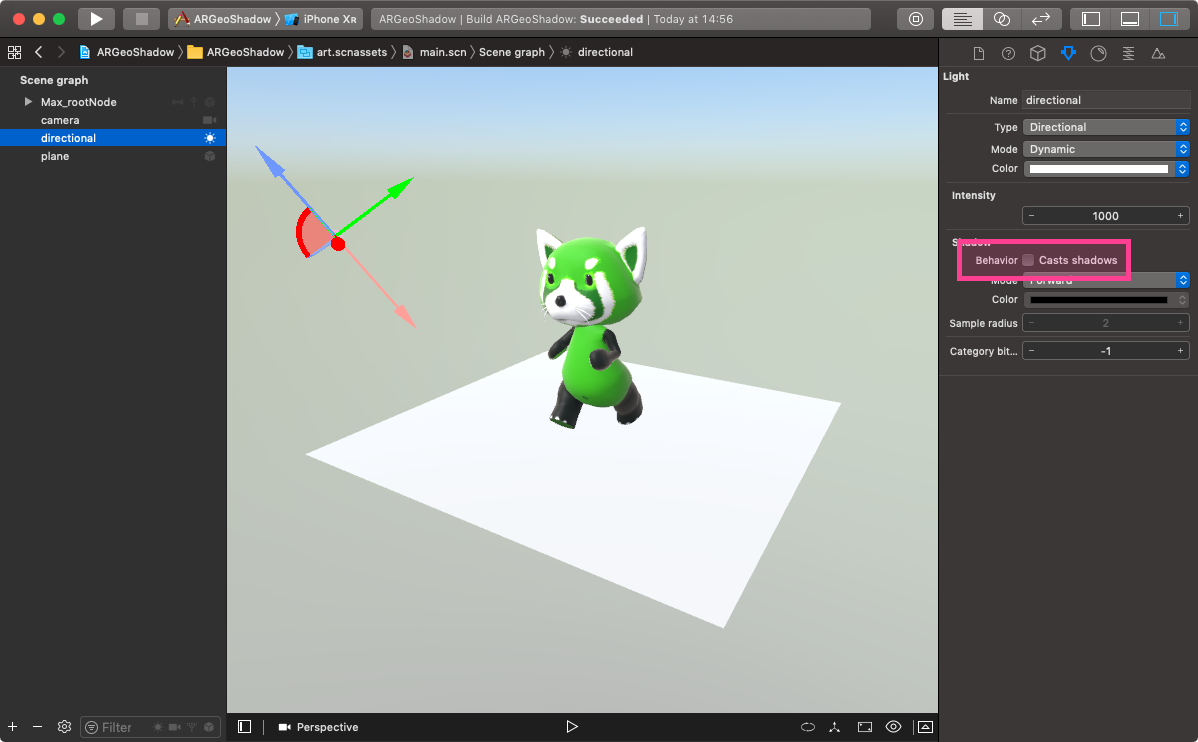Show the assistant editor
The height and width of the screenshot is (742, 1198).
point(1002,19)
